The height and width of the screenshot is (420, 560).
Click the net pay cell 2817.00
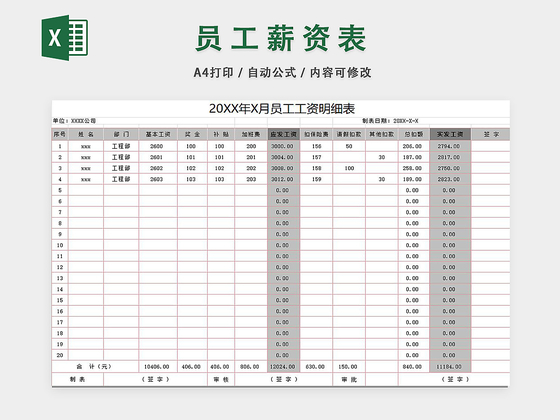[x=449, y=157]
